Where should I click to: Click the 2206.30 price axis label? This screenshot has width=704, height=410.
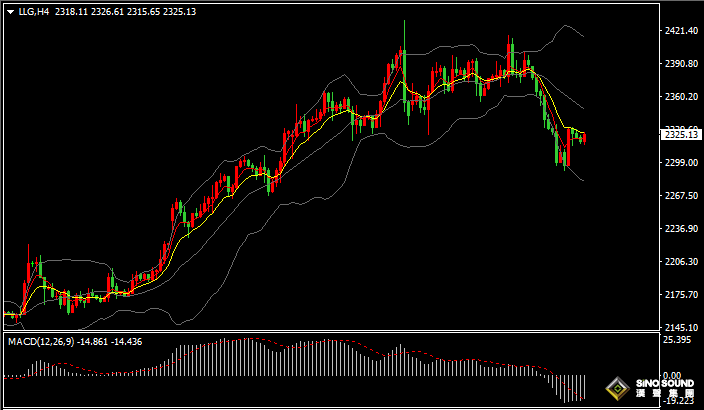point(680,262)
